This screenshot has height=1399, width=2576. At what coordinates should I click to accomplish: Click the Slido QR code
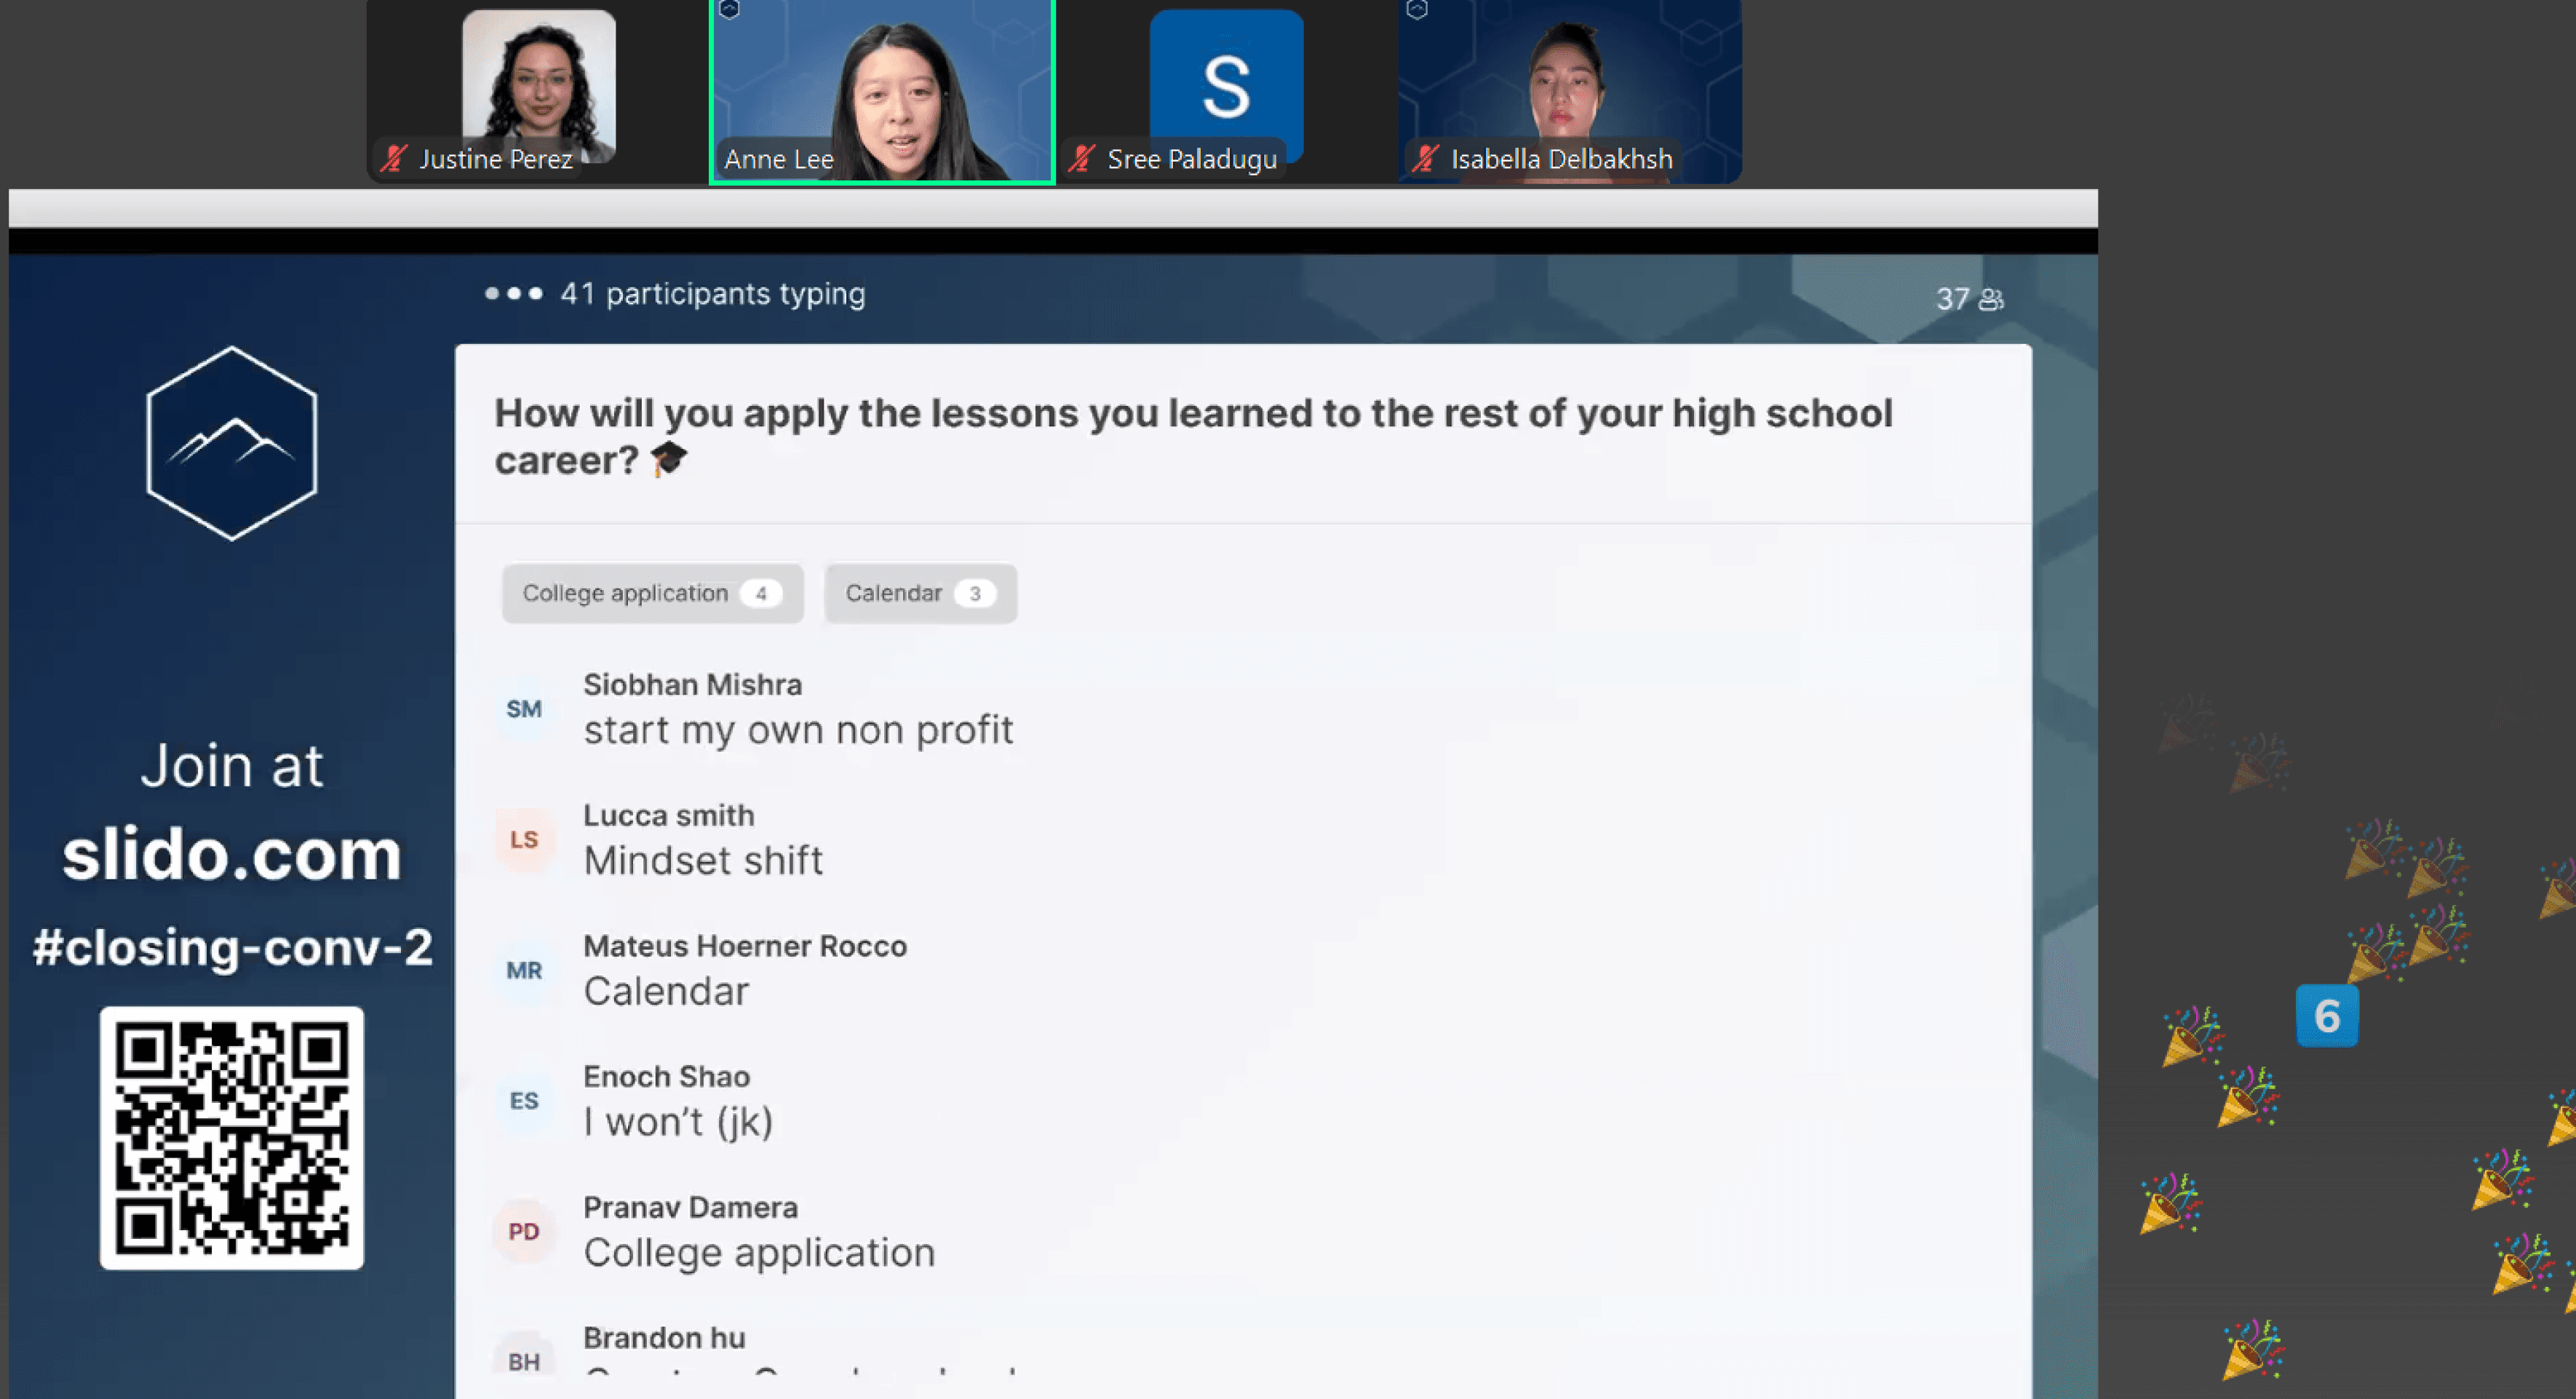(x=232, y=1138)
